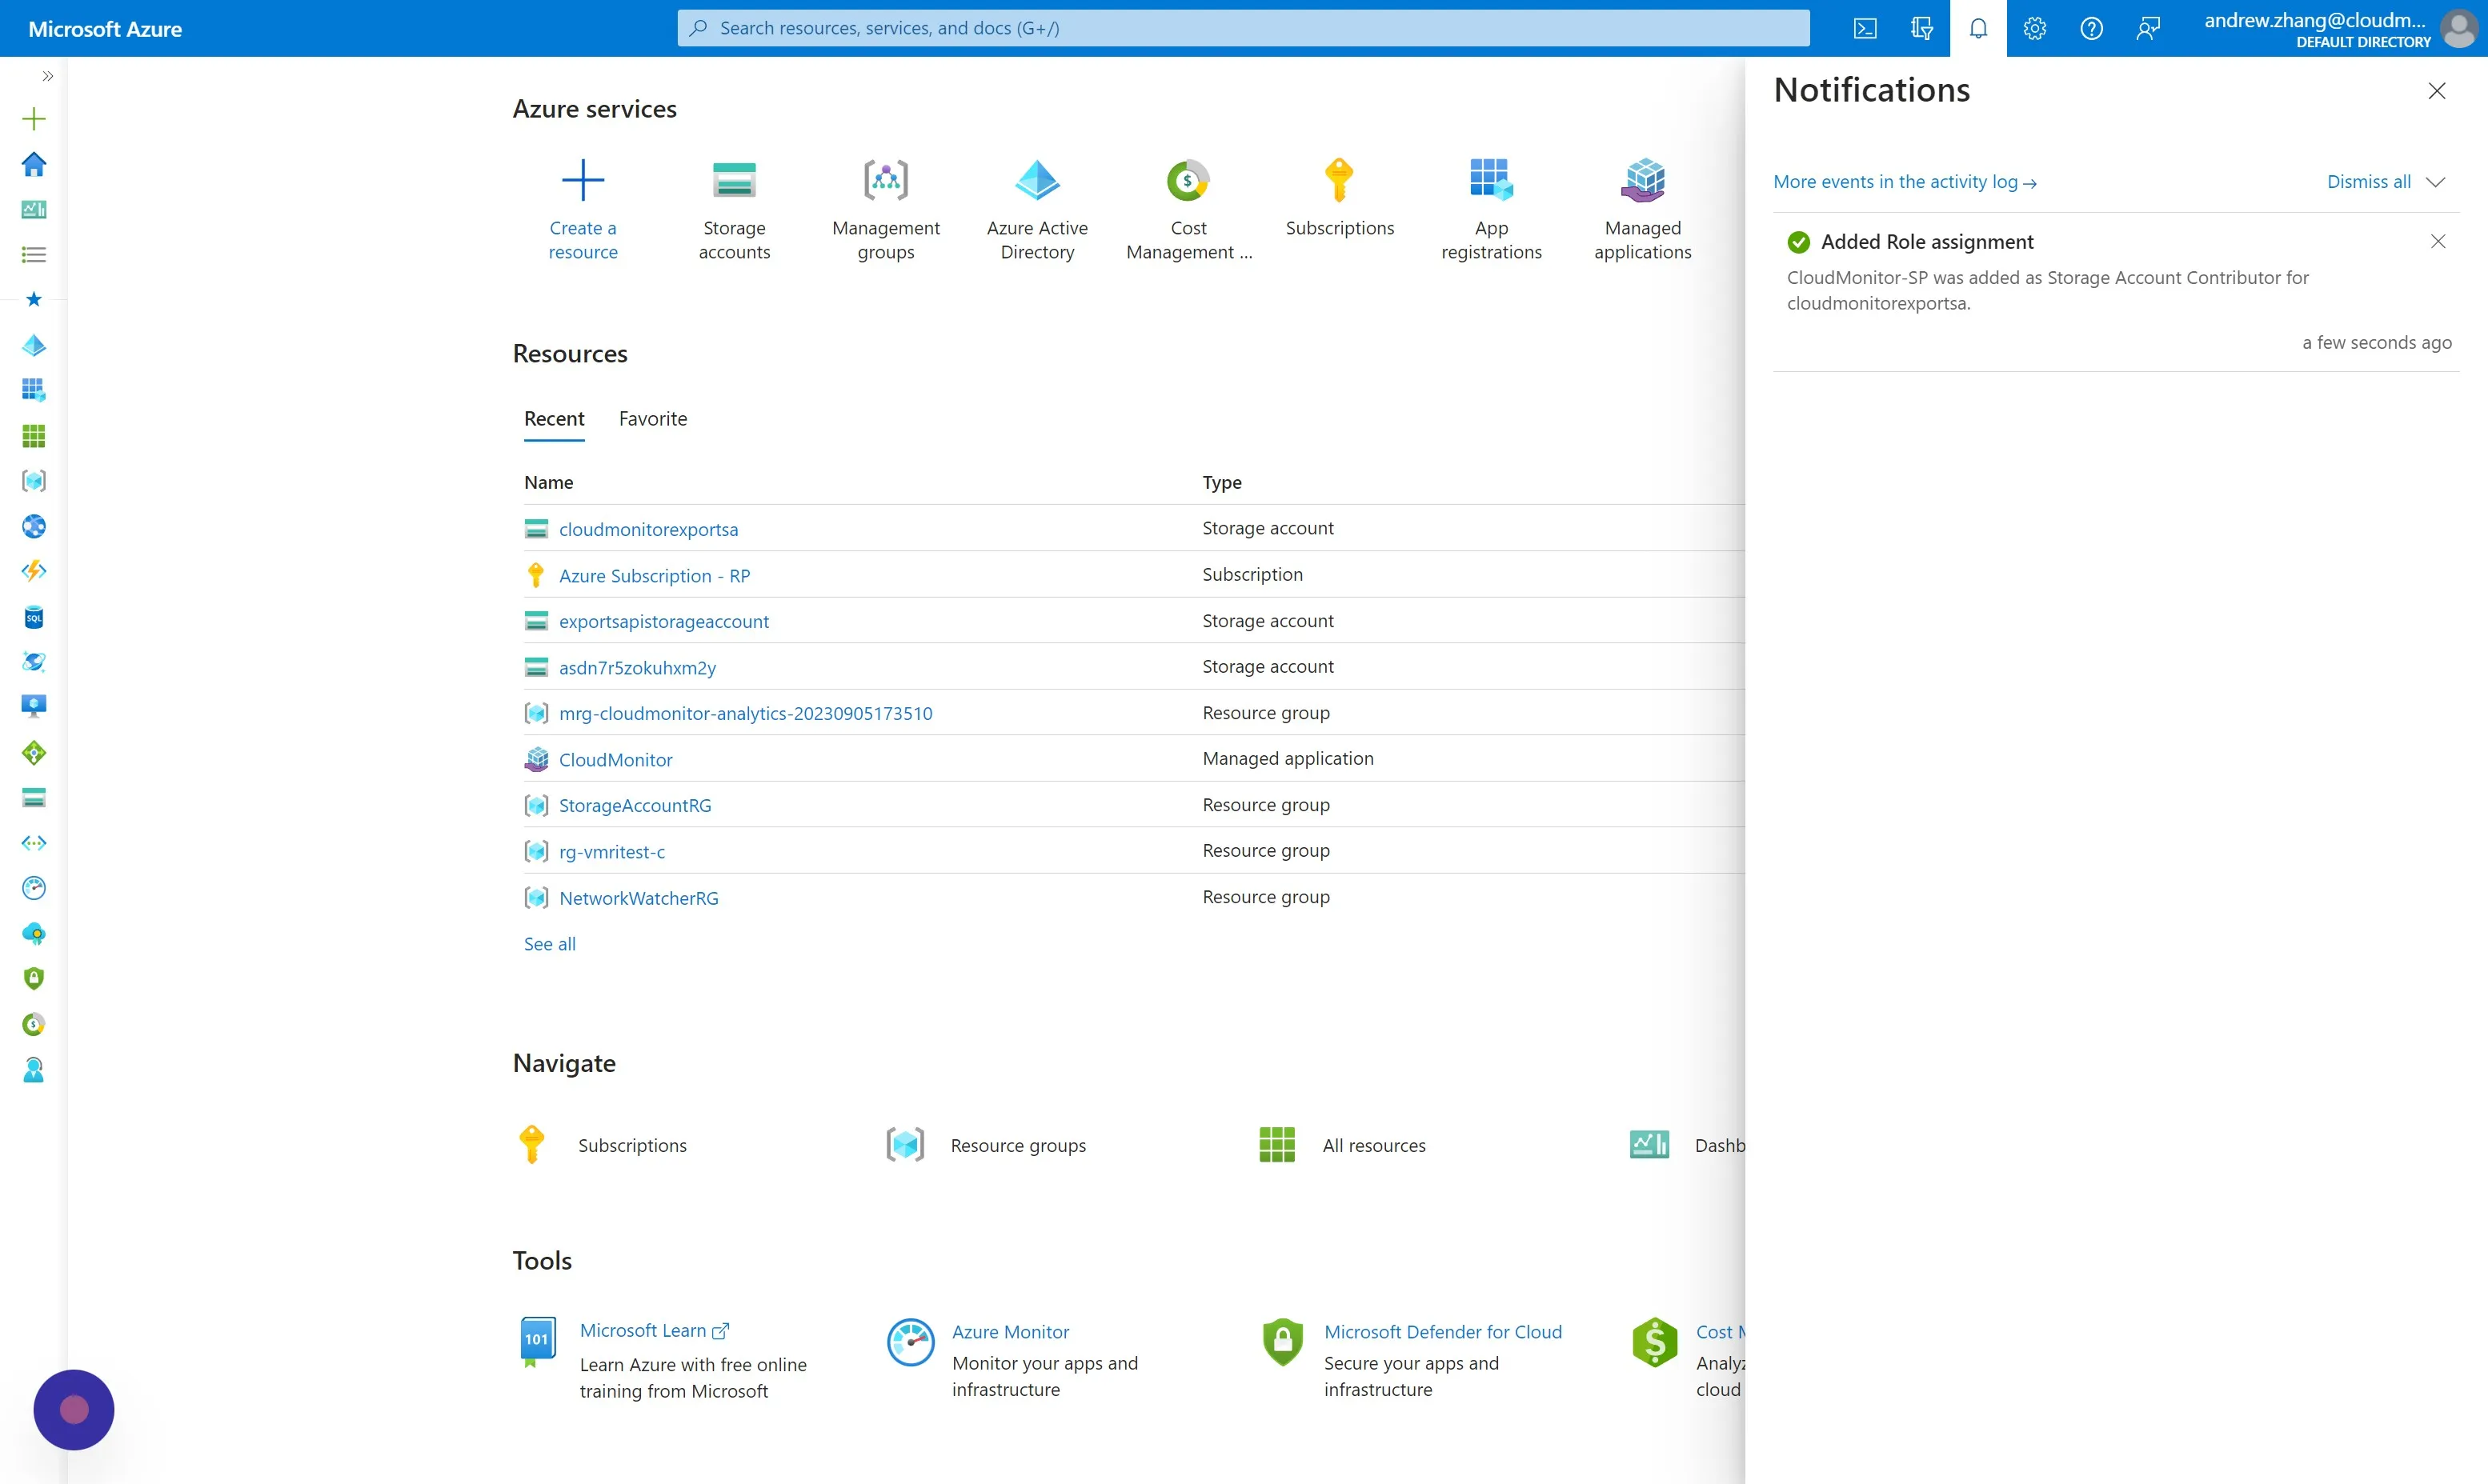Viewport: 2488px width, 1484px height.
Task: Open Dashboard from sidebar chart icon
Action: pyautogui.click(x=34, y=209)
